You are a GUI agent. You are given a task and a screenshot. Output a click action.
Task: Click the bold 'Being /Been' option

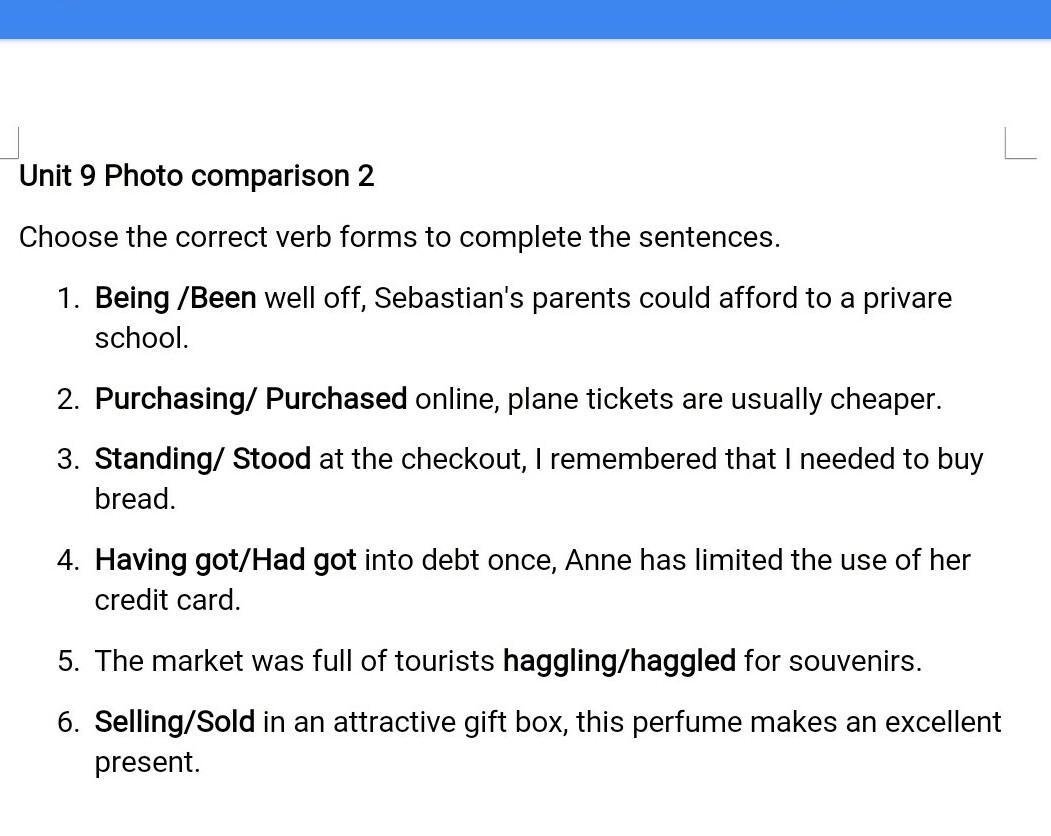click(175, 298)
